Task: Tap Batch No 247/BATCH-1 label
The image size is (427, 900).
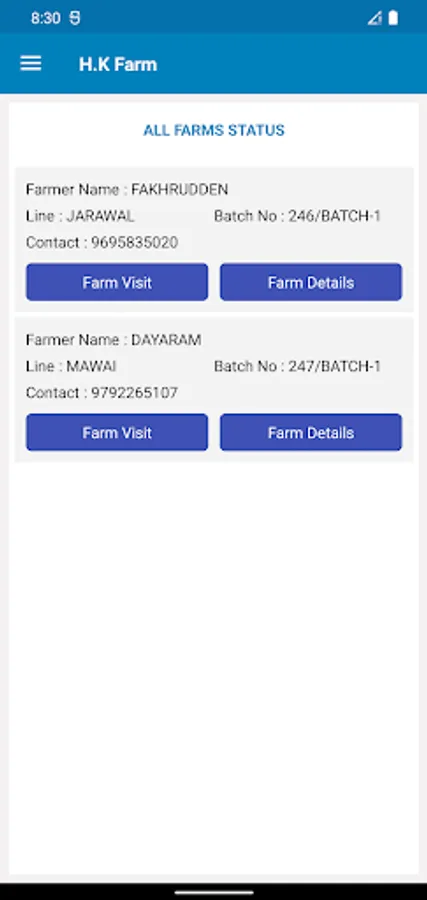Action: coord(297,366)
